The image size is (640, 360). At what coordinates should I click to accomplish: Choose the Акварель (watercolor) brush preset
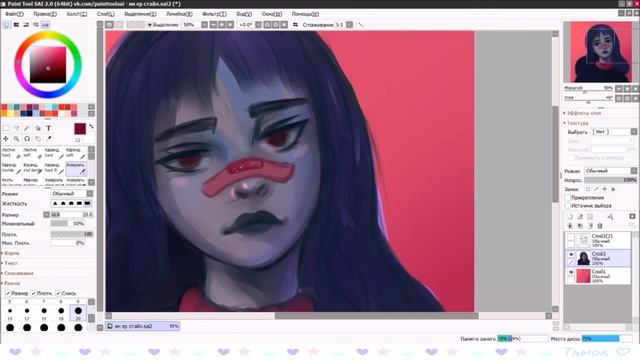point(76,168)
